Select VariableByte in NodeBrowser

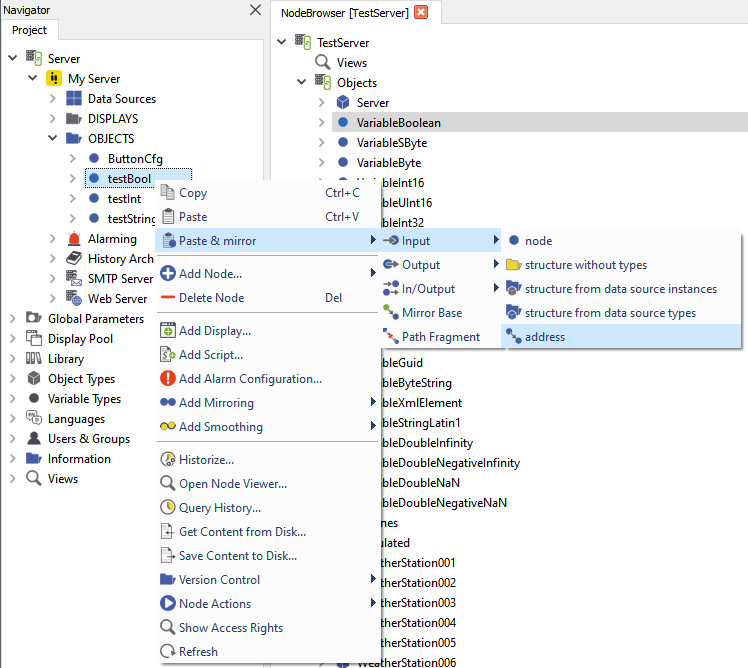[389, 163]
